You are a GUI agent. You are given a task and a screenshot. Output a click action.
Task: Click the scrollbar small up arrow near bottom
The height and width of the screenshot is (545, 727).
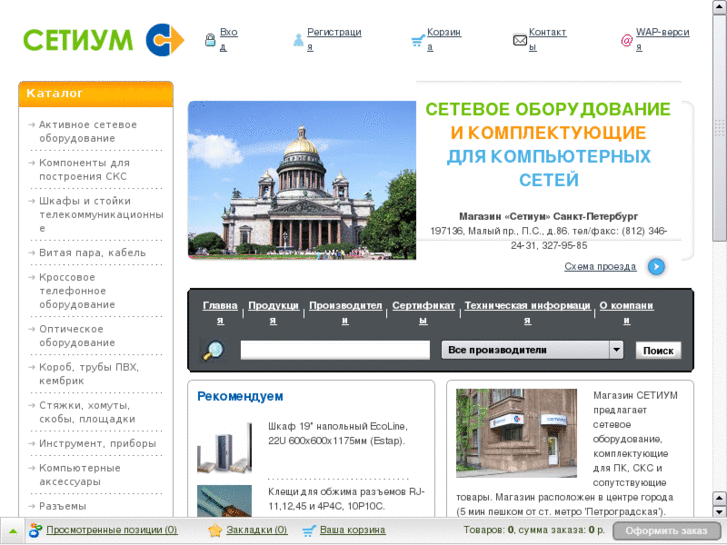(x=720, y=499)
